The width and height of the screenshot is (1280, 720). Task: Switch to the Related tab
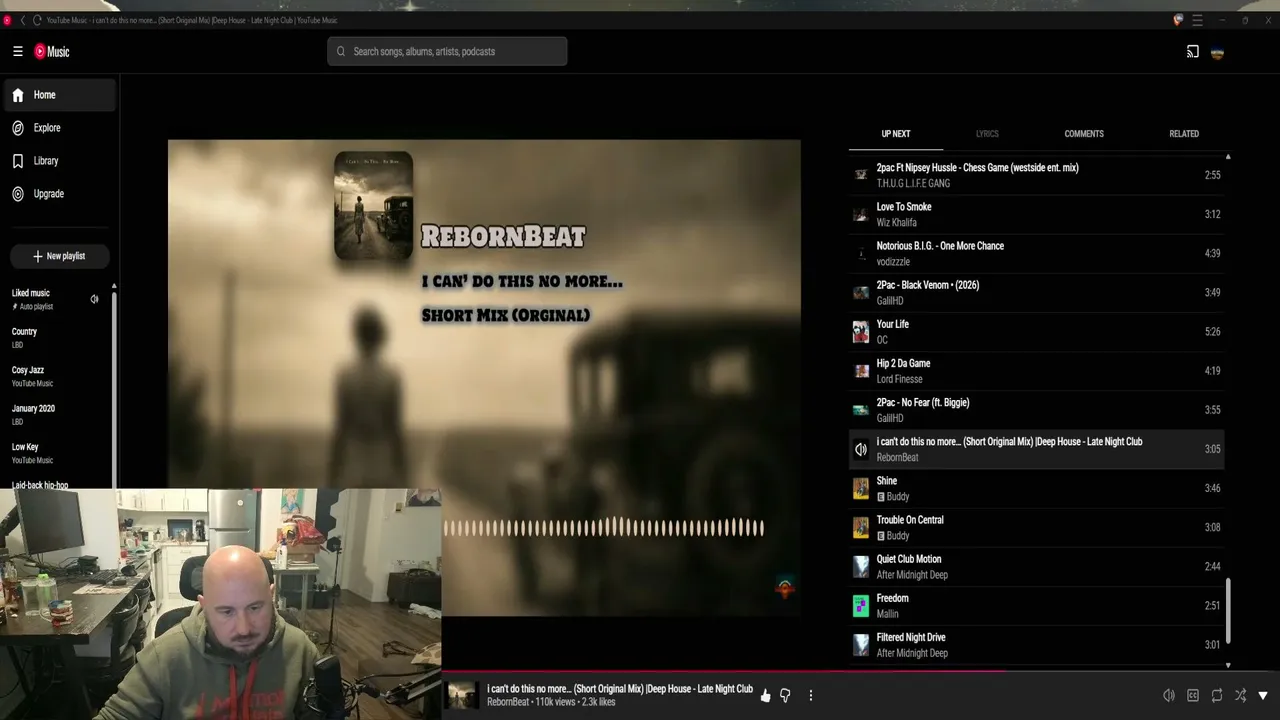click(x=1184, y=134)
